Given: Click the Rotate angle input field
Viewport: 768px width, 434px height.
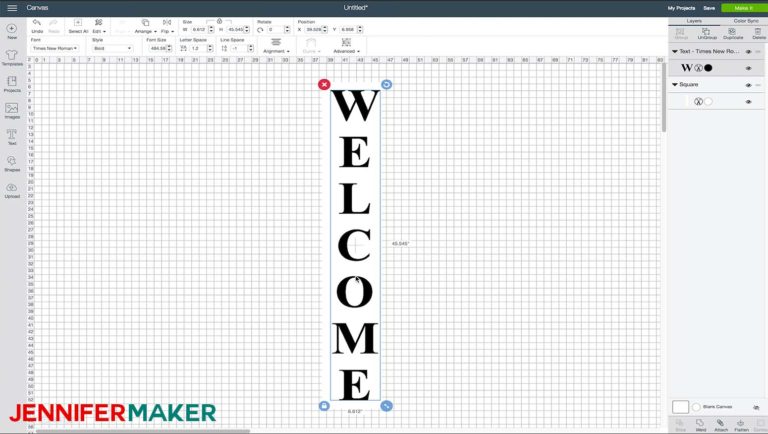Looking at the screenshot, I should click(x=274, y=30).
